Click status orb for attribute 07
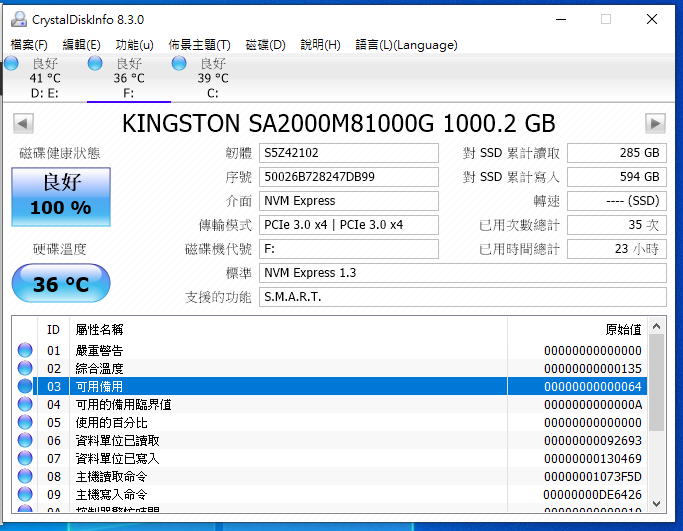The width and height of the screenshot is (683, 531). tap(25, 458)
